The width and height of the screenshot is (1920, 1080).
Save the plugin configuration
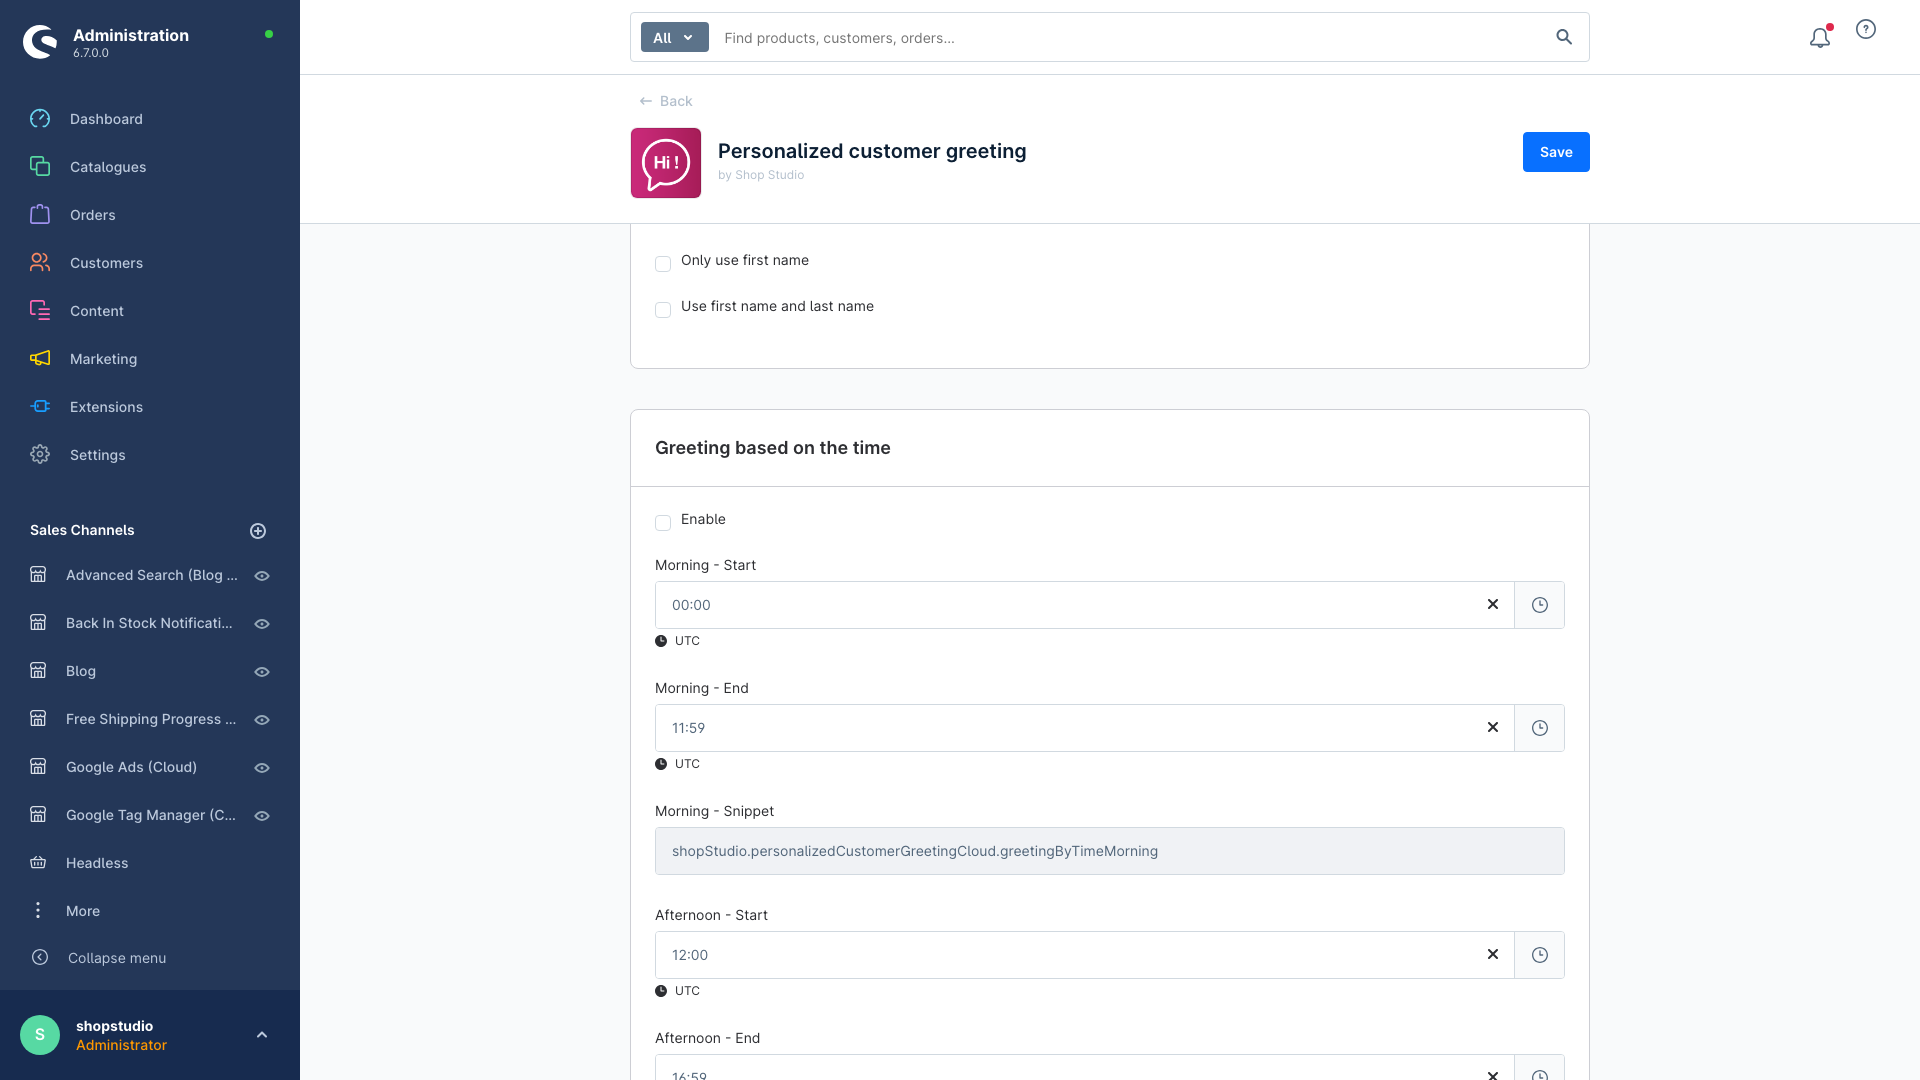(1556, 152)
